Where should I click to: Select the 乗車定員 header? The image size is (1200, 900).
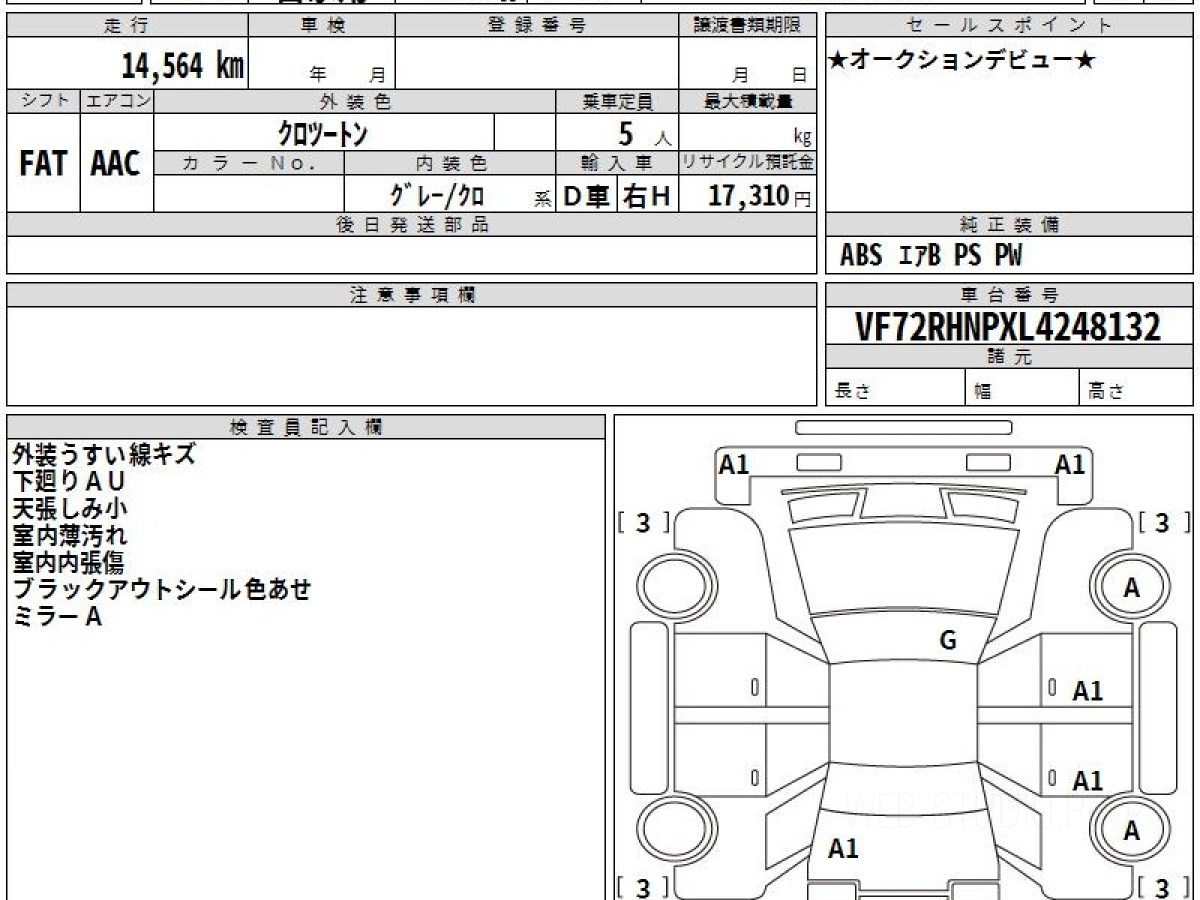point(617,101)
